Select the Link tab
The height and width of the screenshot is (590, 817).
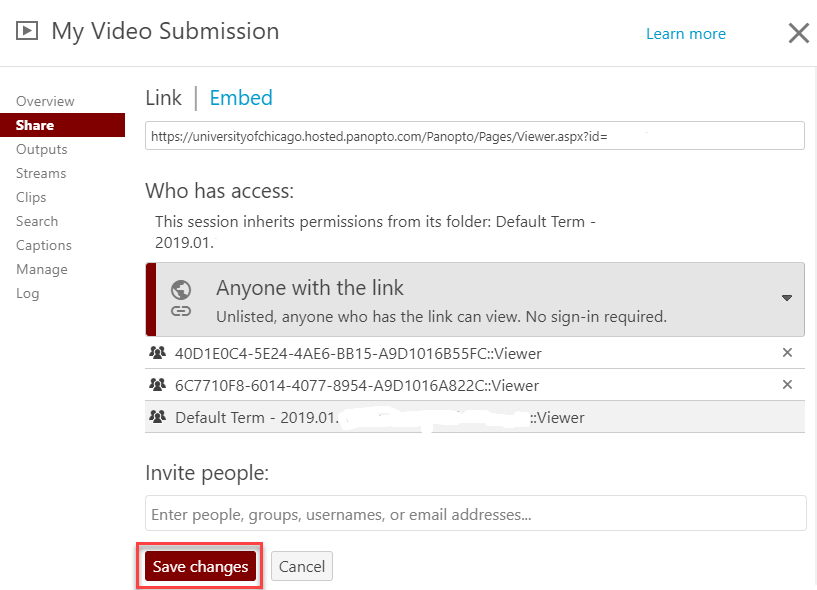click(x=164, y=97)
